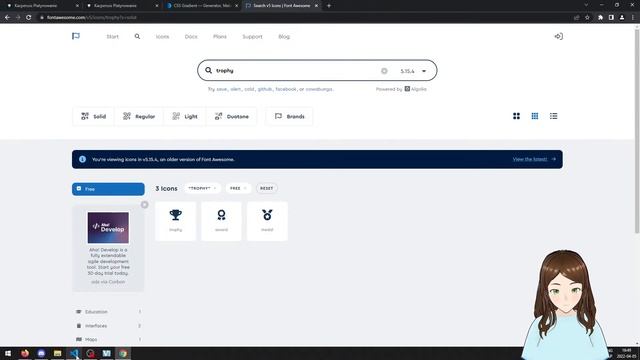Reload the page
This screenshot has width=640, height=360.
[29, 18]
